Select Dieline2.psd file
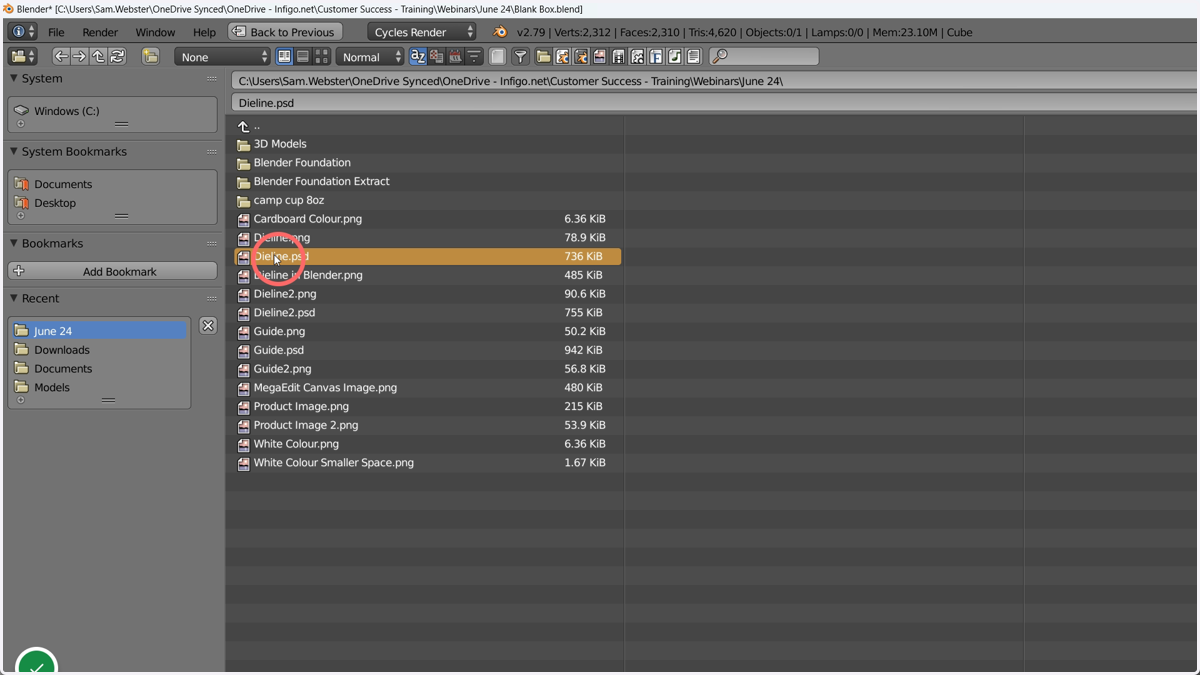1200x675 pixels. click(428, 312)
